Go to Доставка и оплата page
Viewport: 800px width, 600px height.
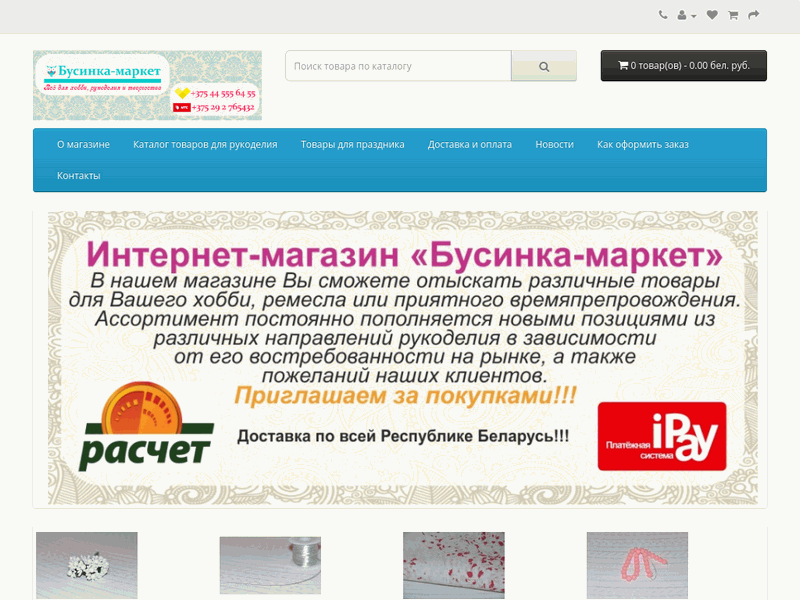[470, 144]
